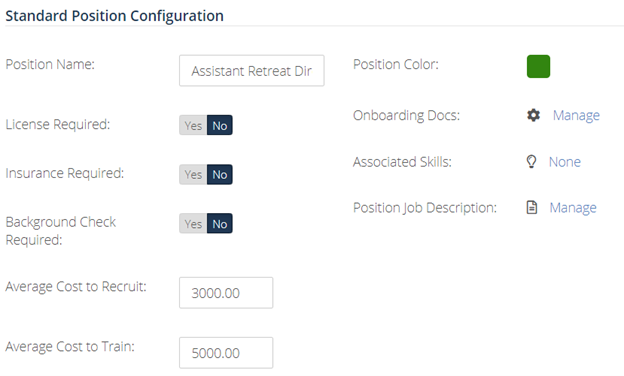Click the Average Cost to Train field
The image size is (624, 376).
pyautogui.click(x=226, y=353)
